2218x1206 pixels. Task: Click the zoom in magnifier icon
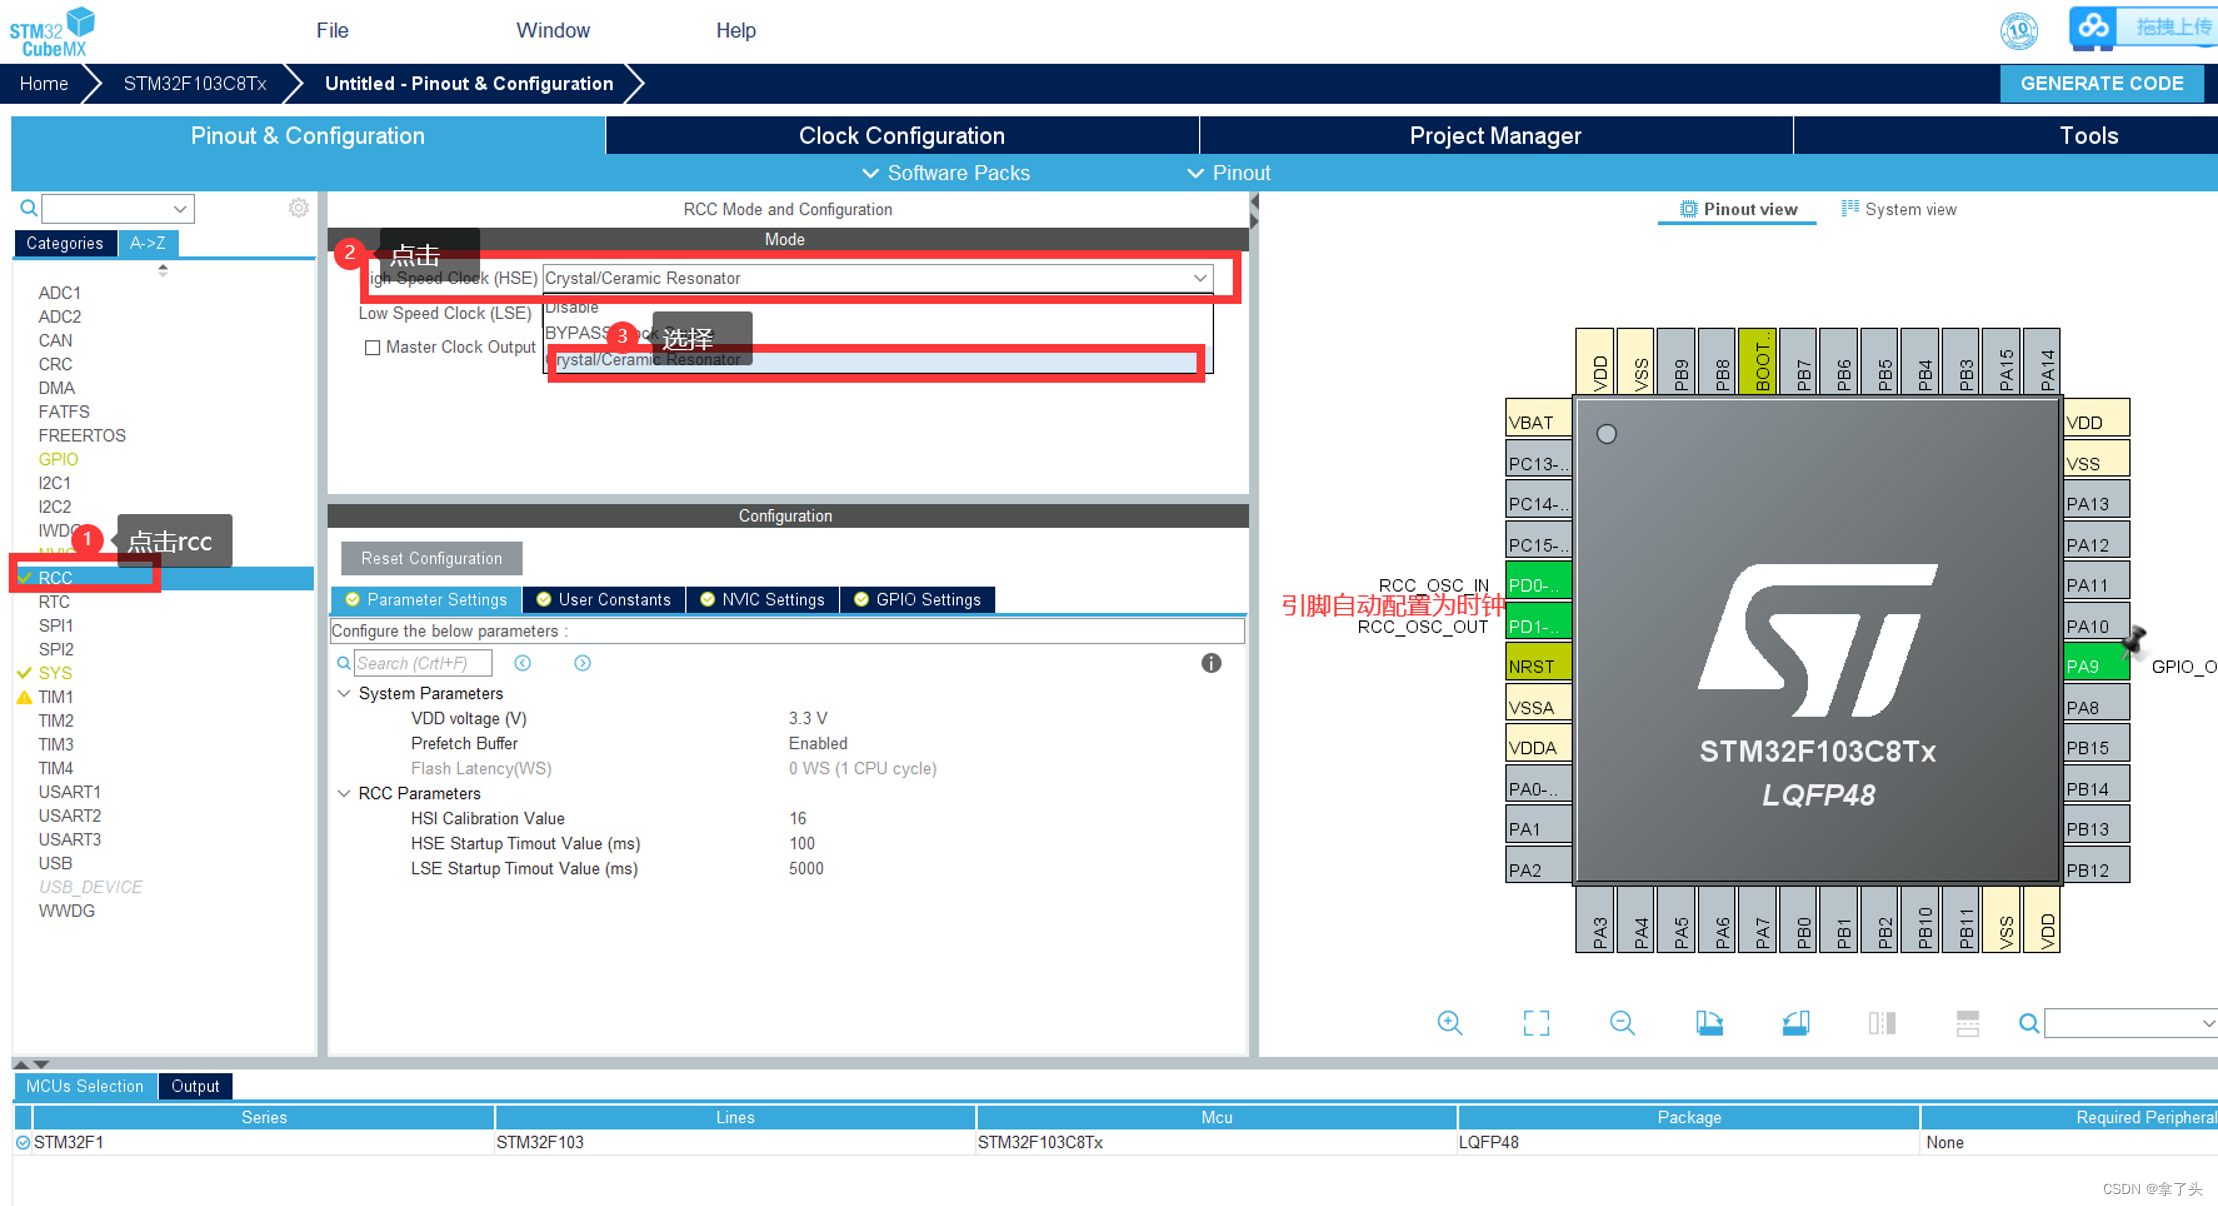point(1449,1022)
